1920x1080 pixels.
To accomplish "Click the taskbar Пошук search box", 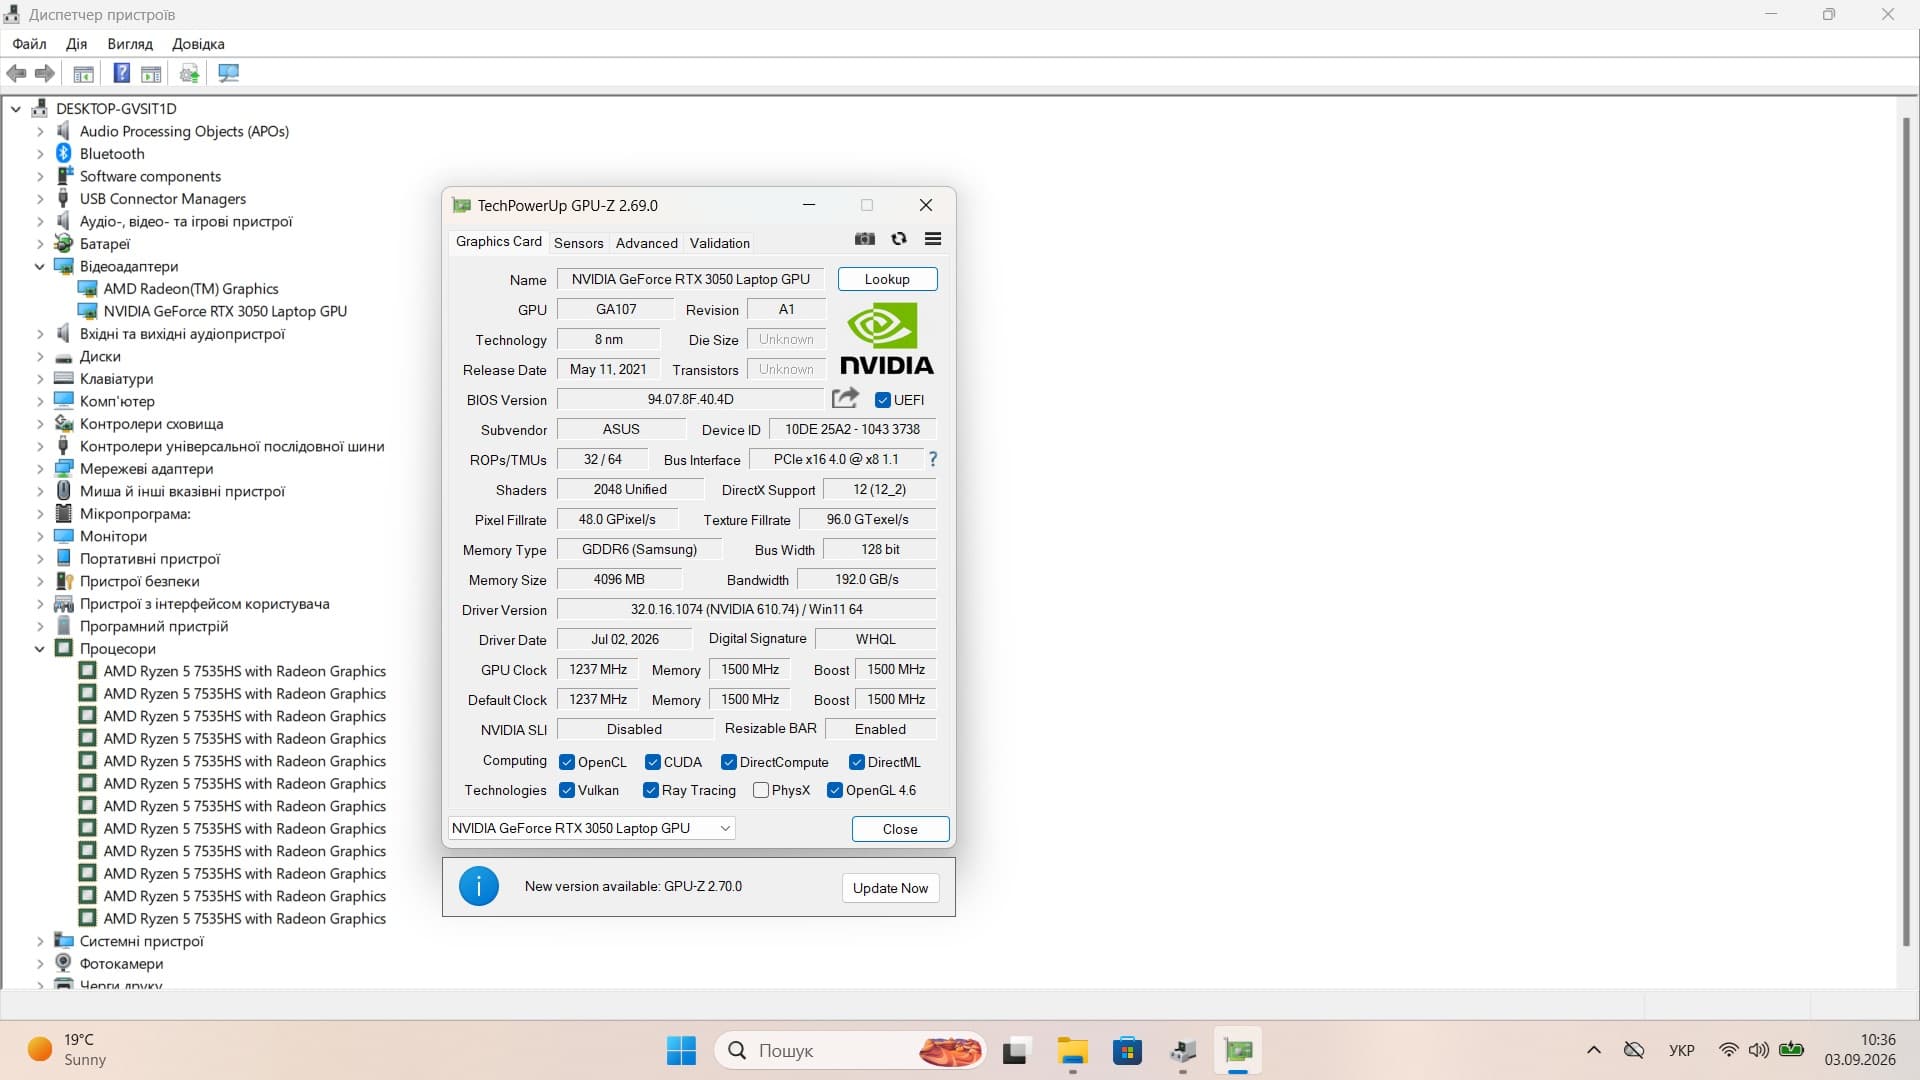I will click(850, 1051).
